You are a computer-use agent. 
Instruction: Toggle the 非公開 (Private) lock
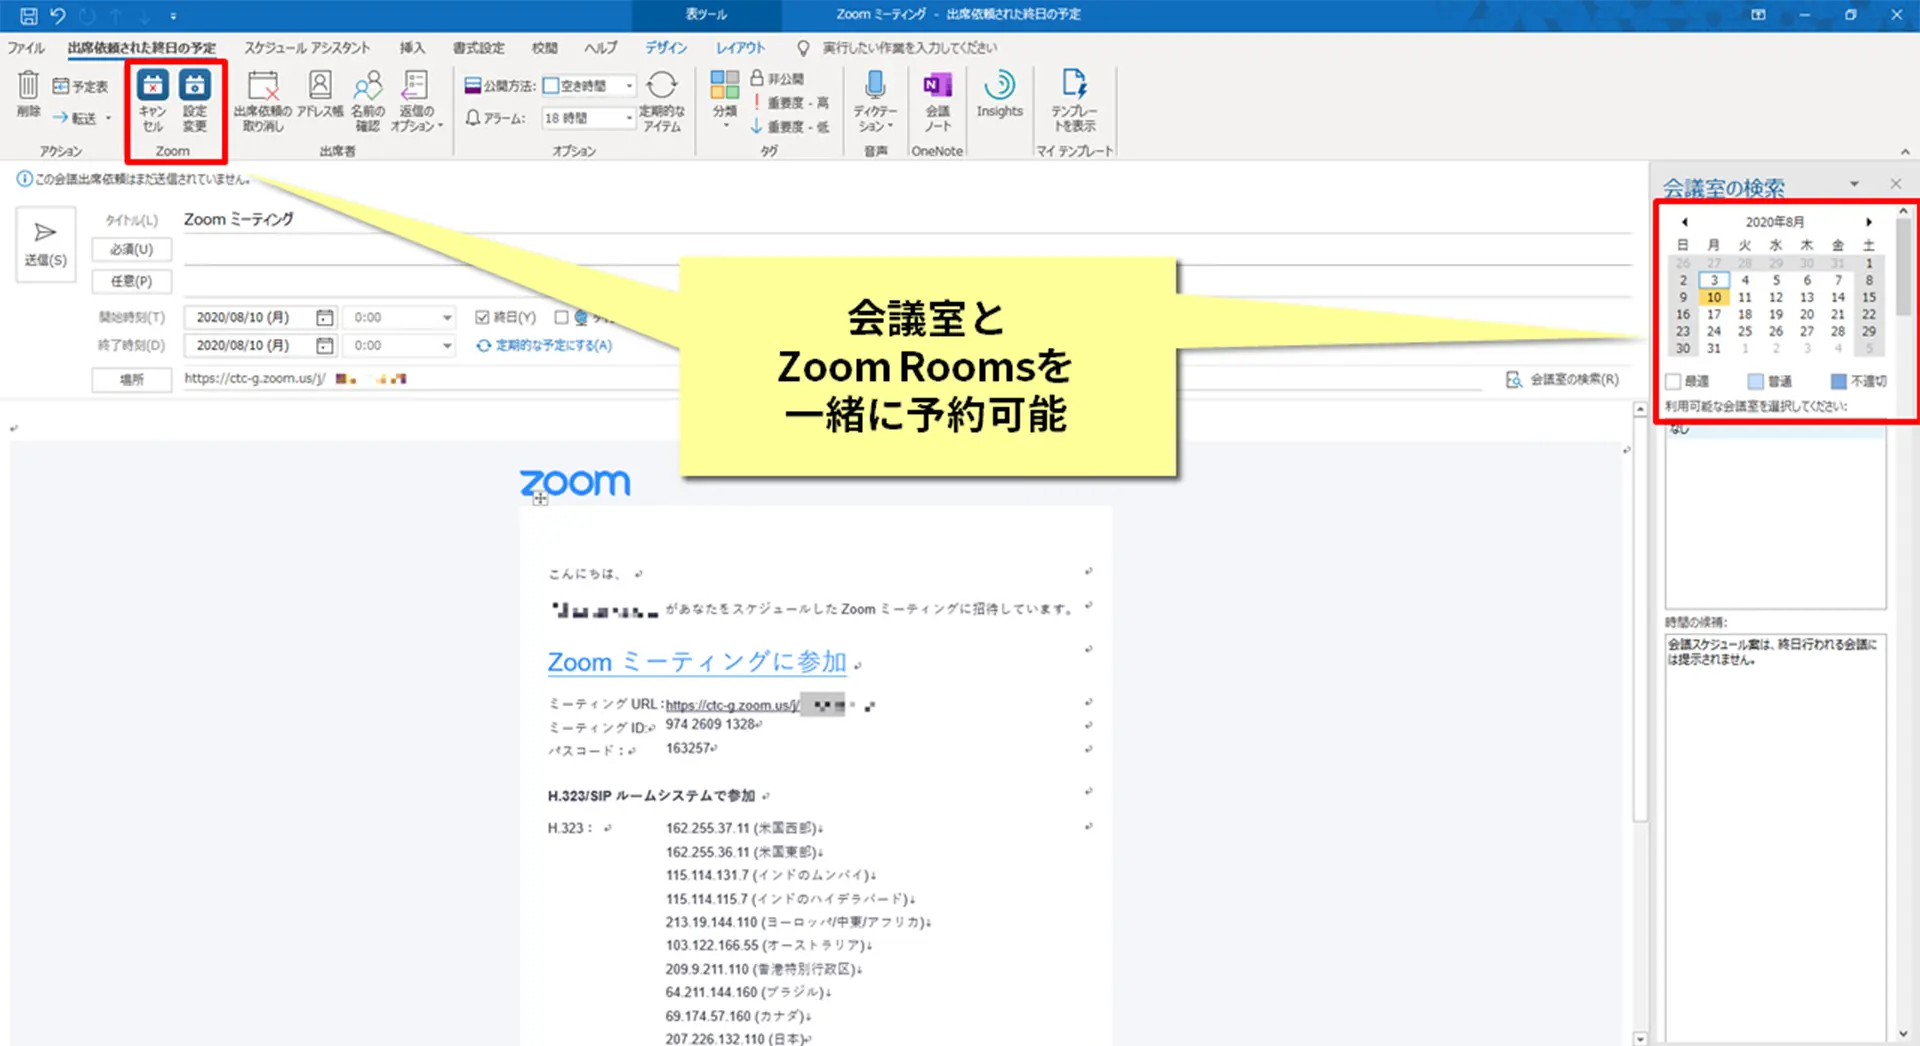(777, 78)
